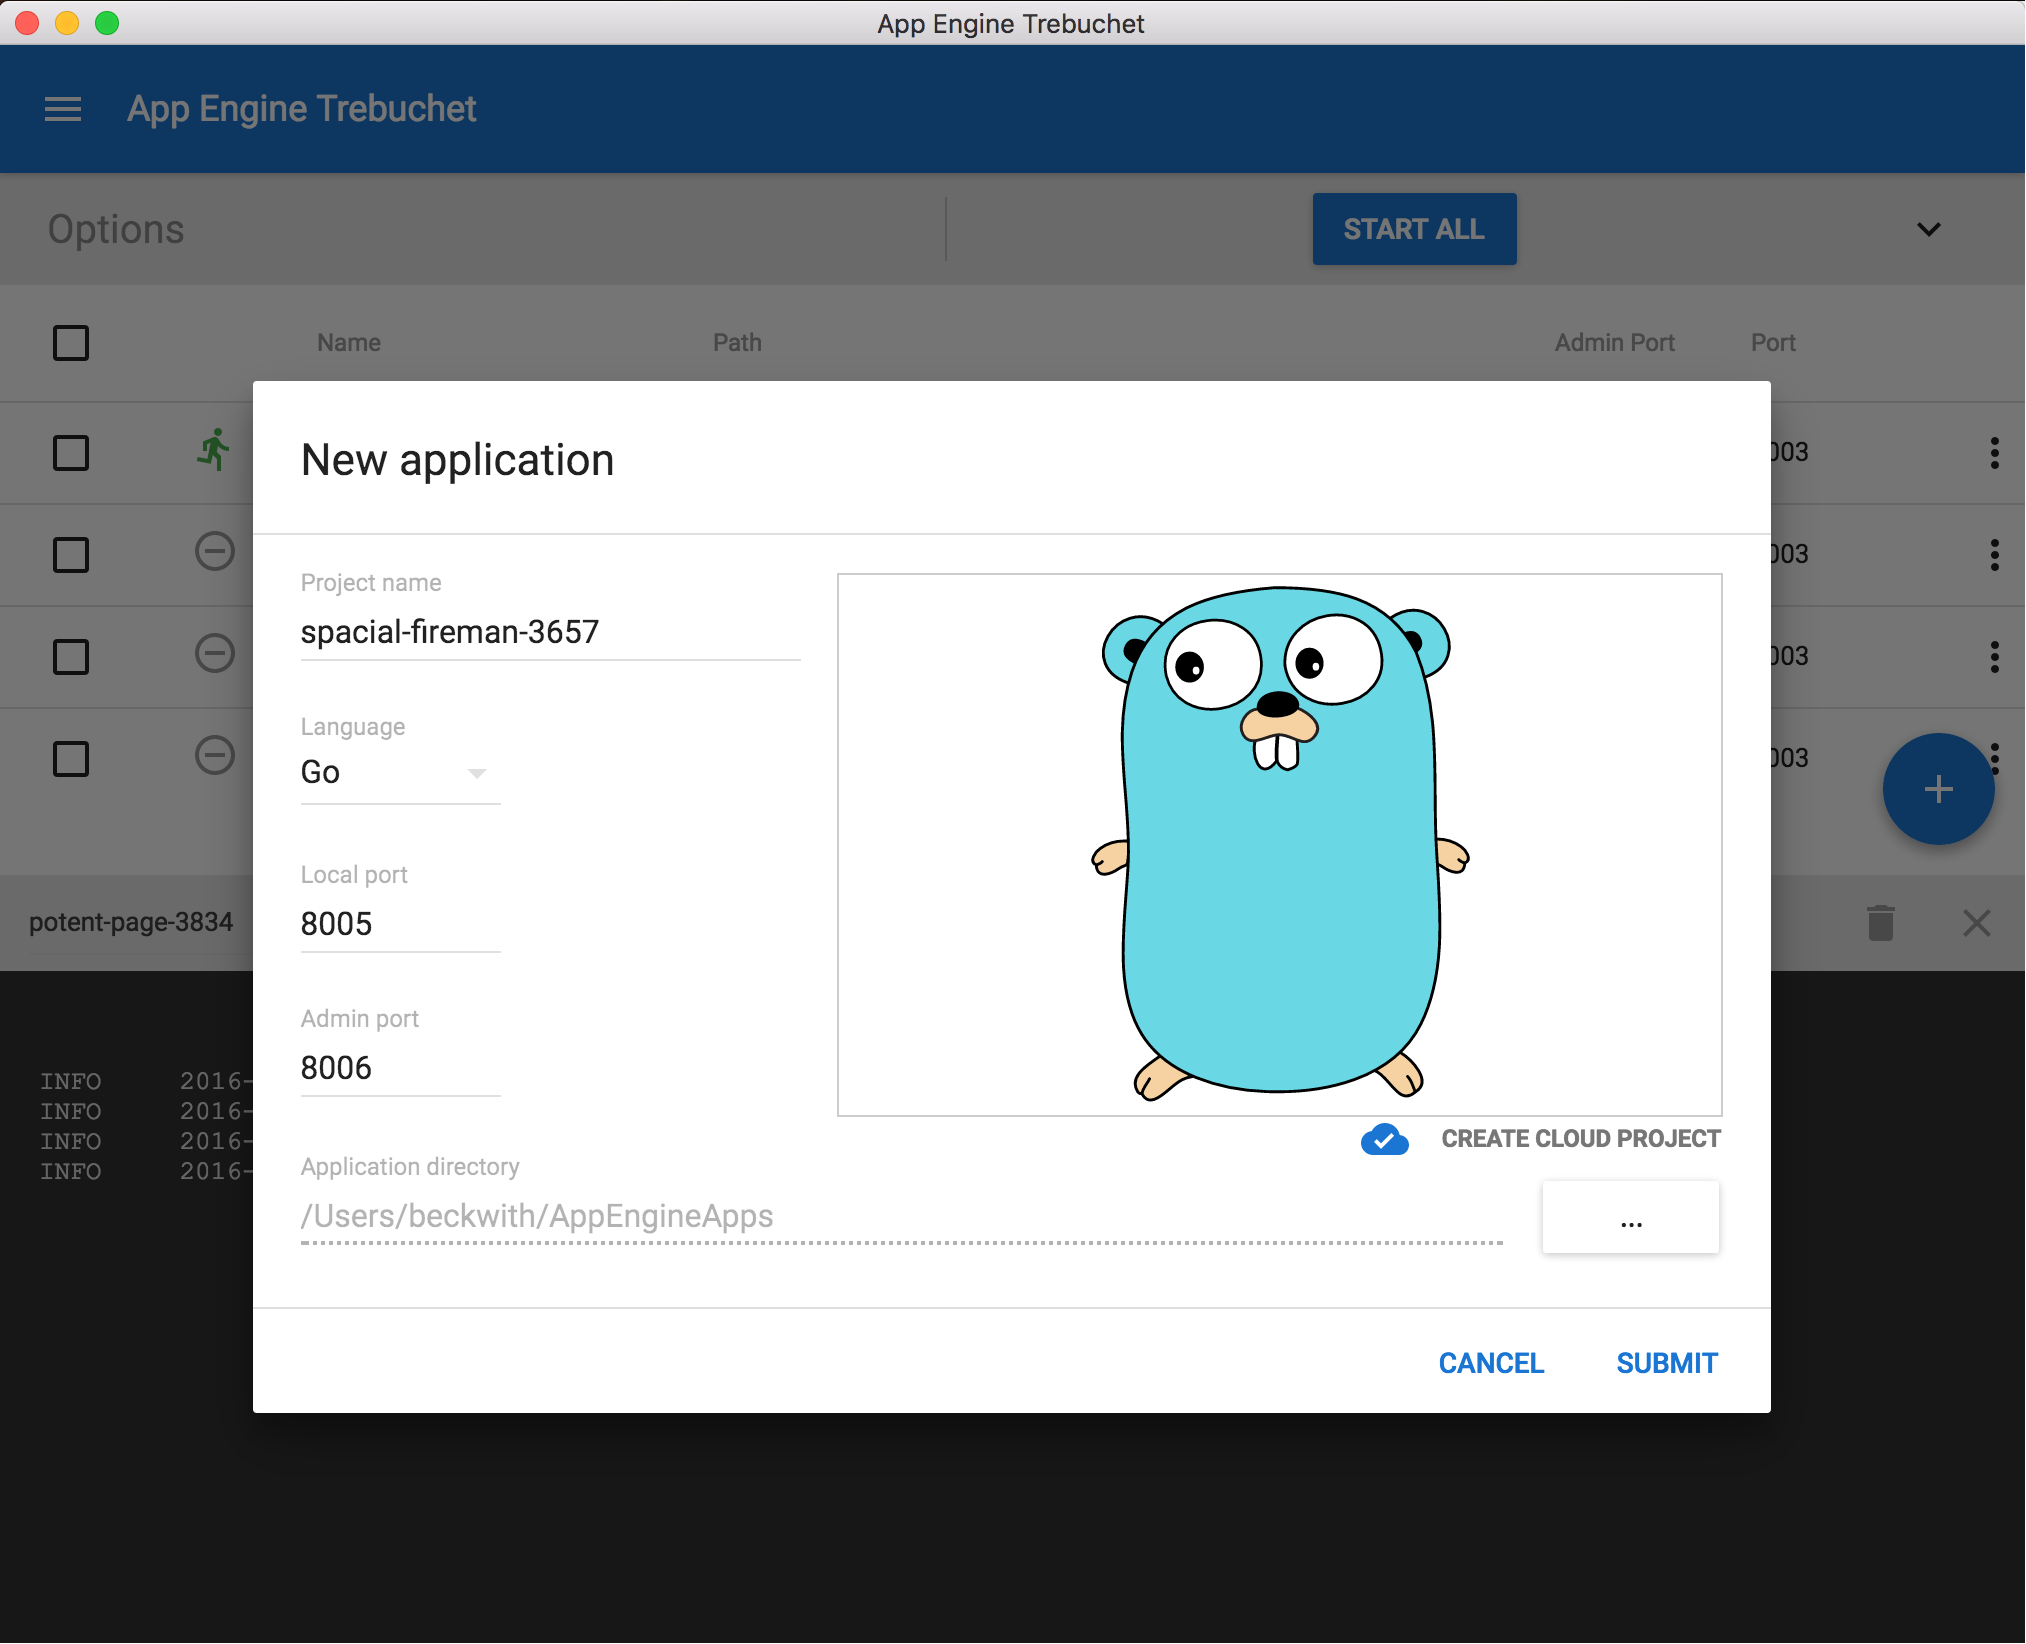Image resolution: width=2026 pixels, height=1644 pixels.
Task: Open the Language dropdown showing Go
Action: click(x=399, y=772)
